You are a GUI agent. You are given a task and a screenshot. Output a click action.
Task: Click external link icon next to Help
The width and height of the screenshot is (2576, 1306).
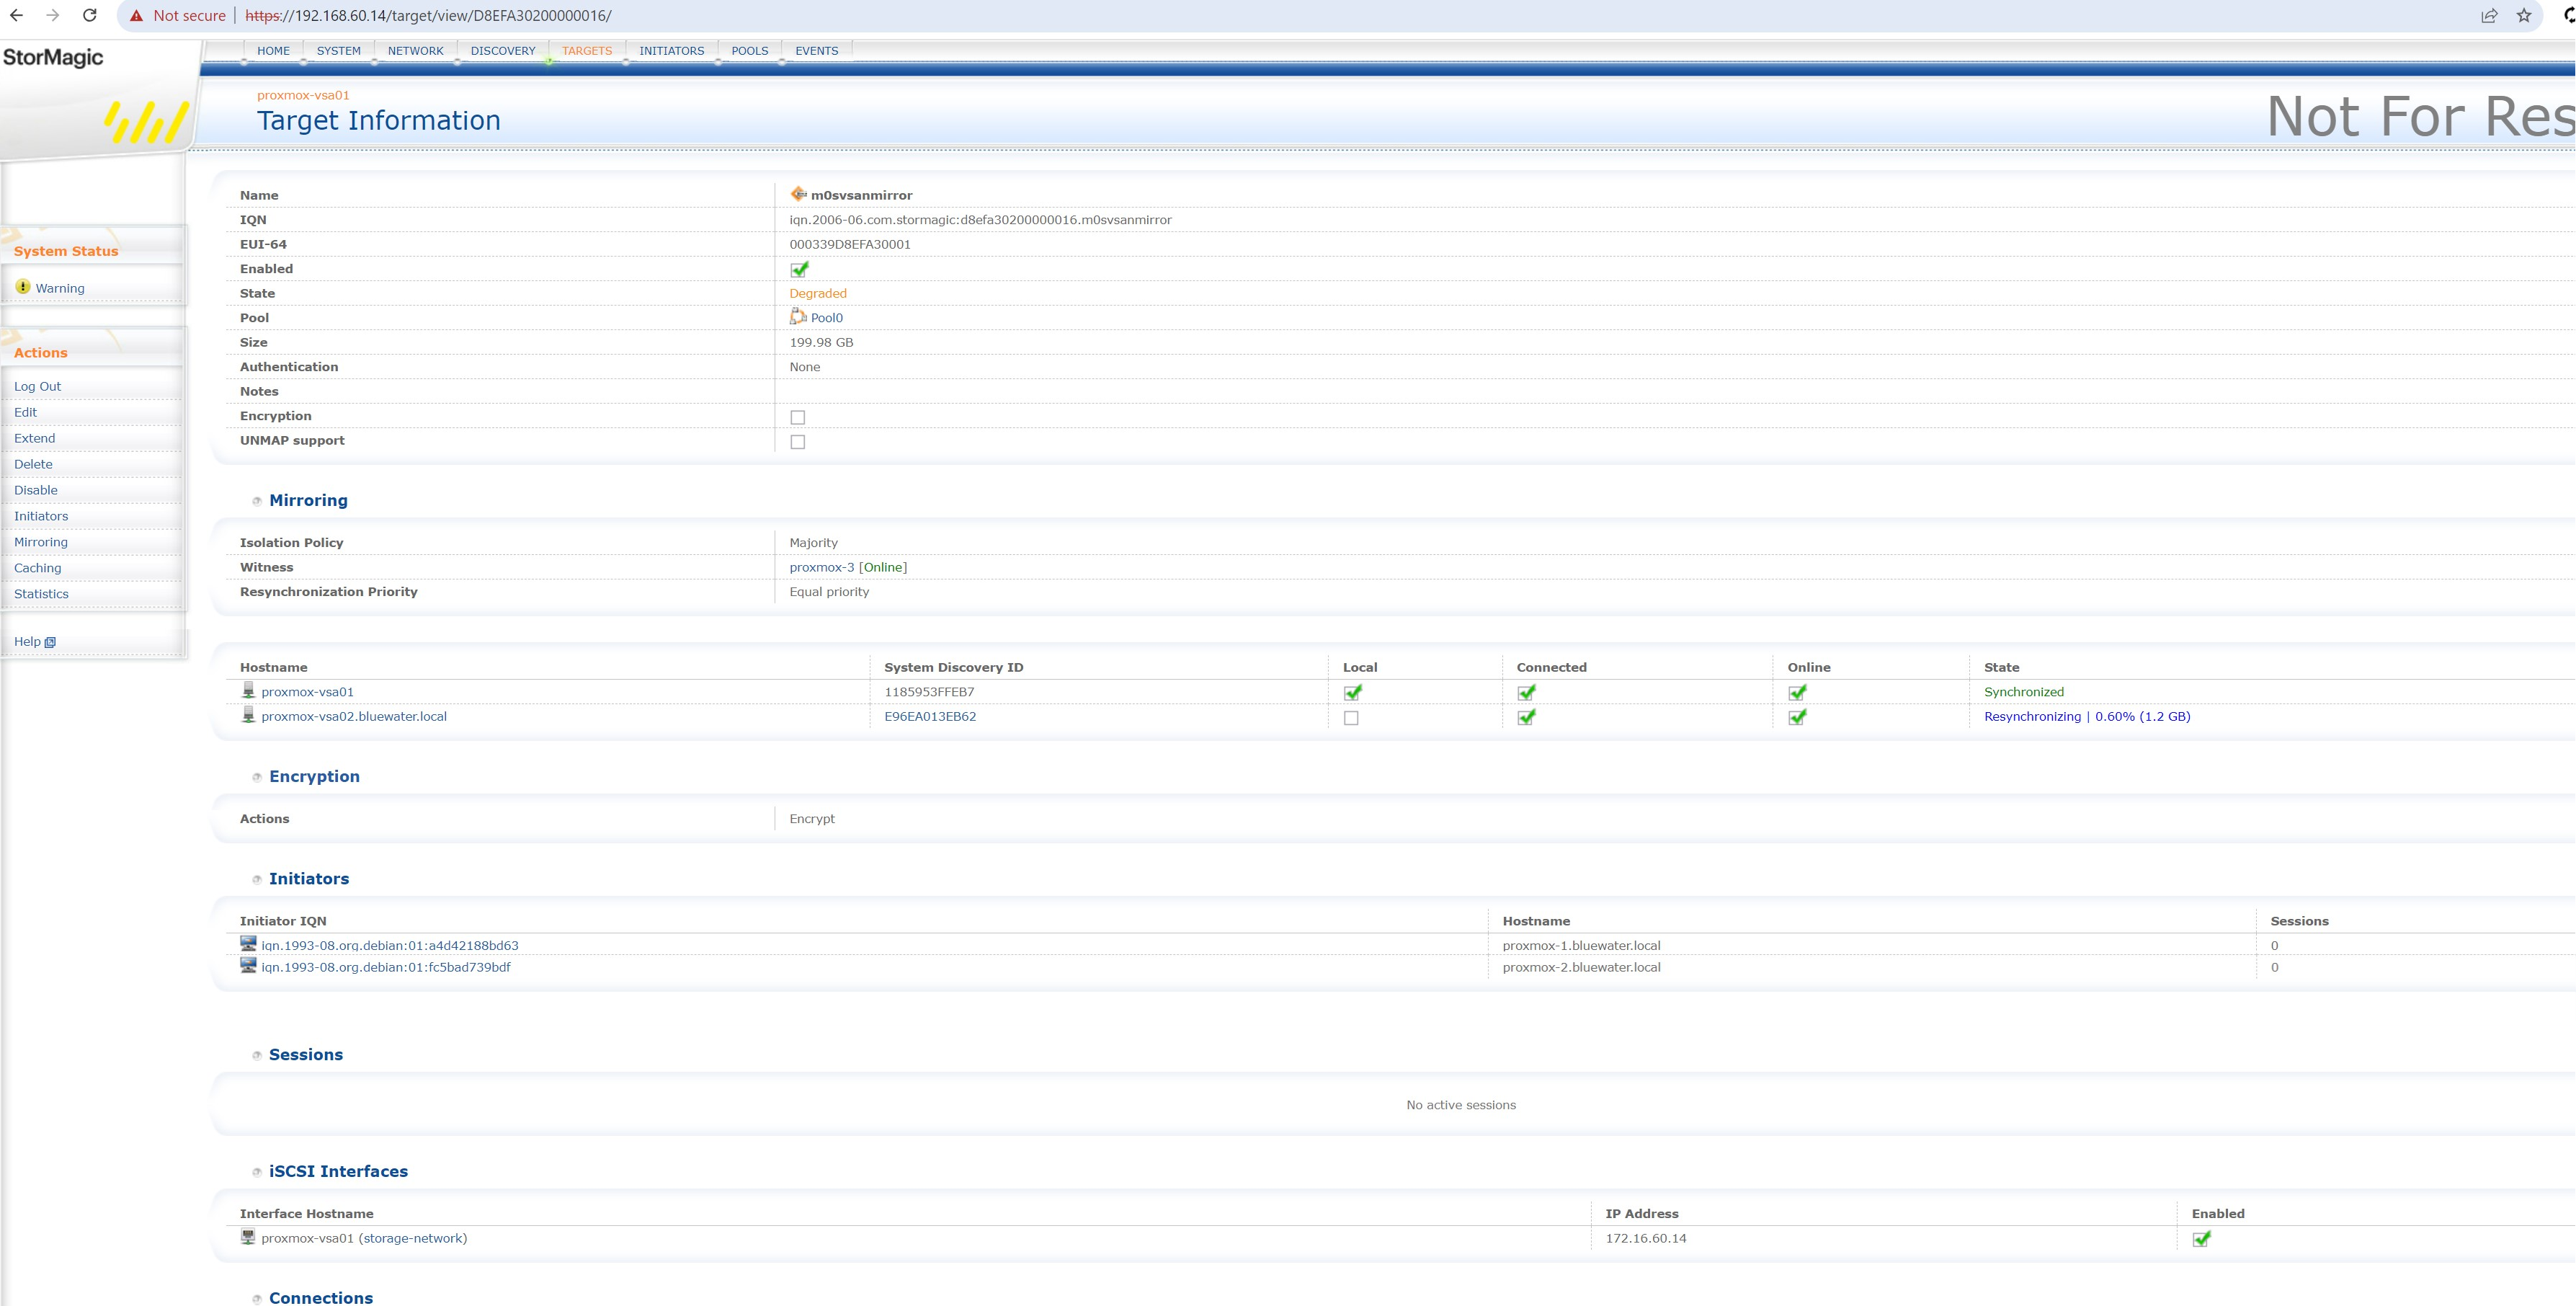tap(50, 642)
